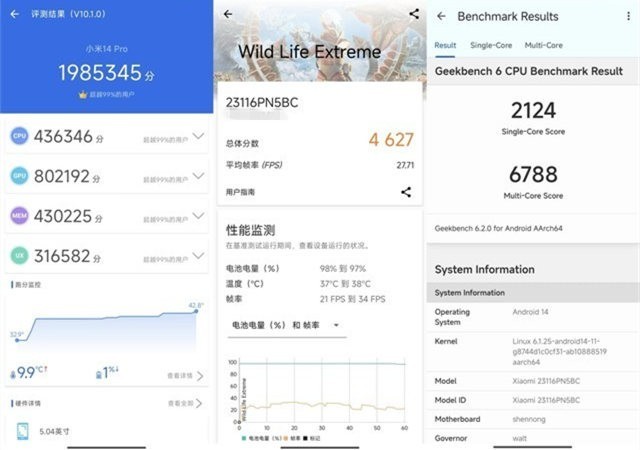The width and height of the screenshot is (640, 450).
Task: Tap the phone screen size icon
Action: [22, 432]
